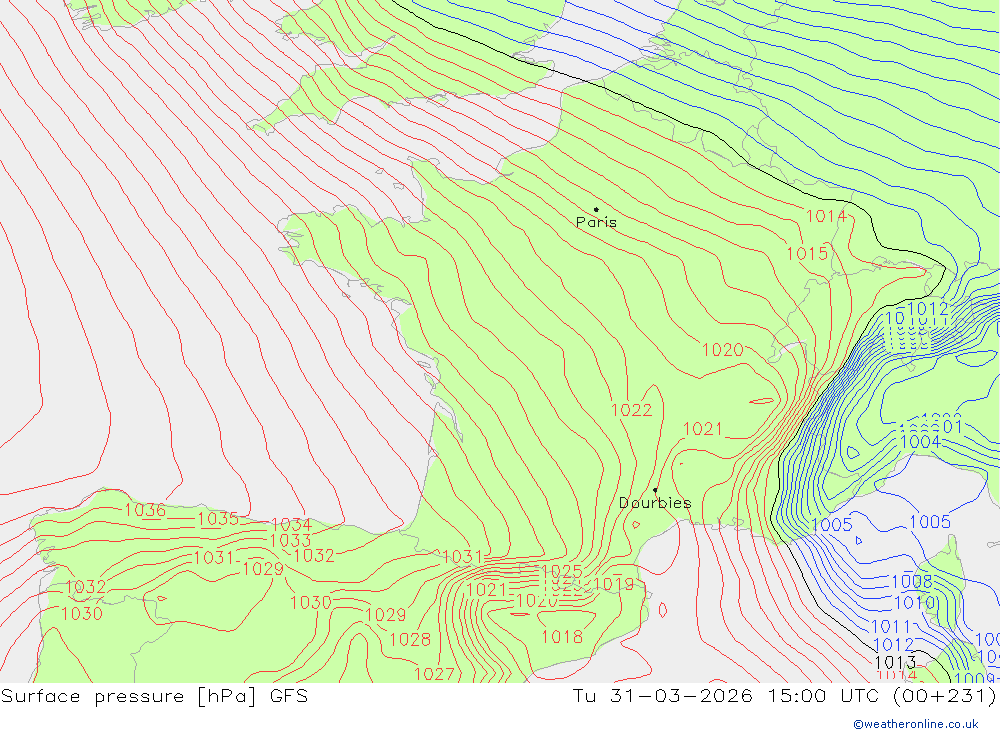Screen dimensions: 1000x733
Task: Click the 1027 isobar label
Action: click(434, 674)
